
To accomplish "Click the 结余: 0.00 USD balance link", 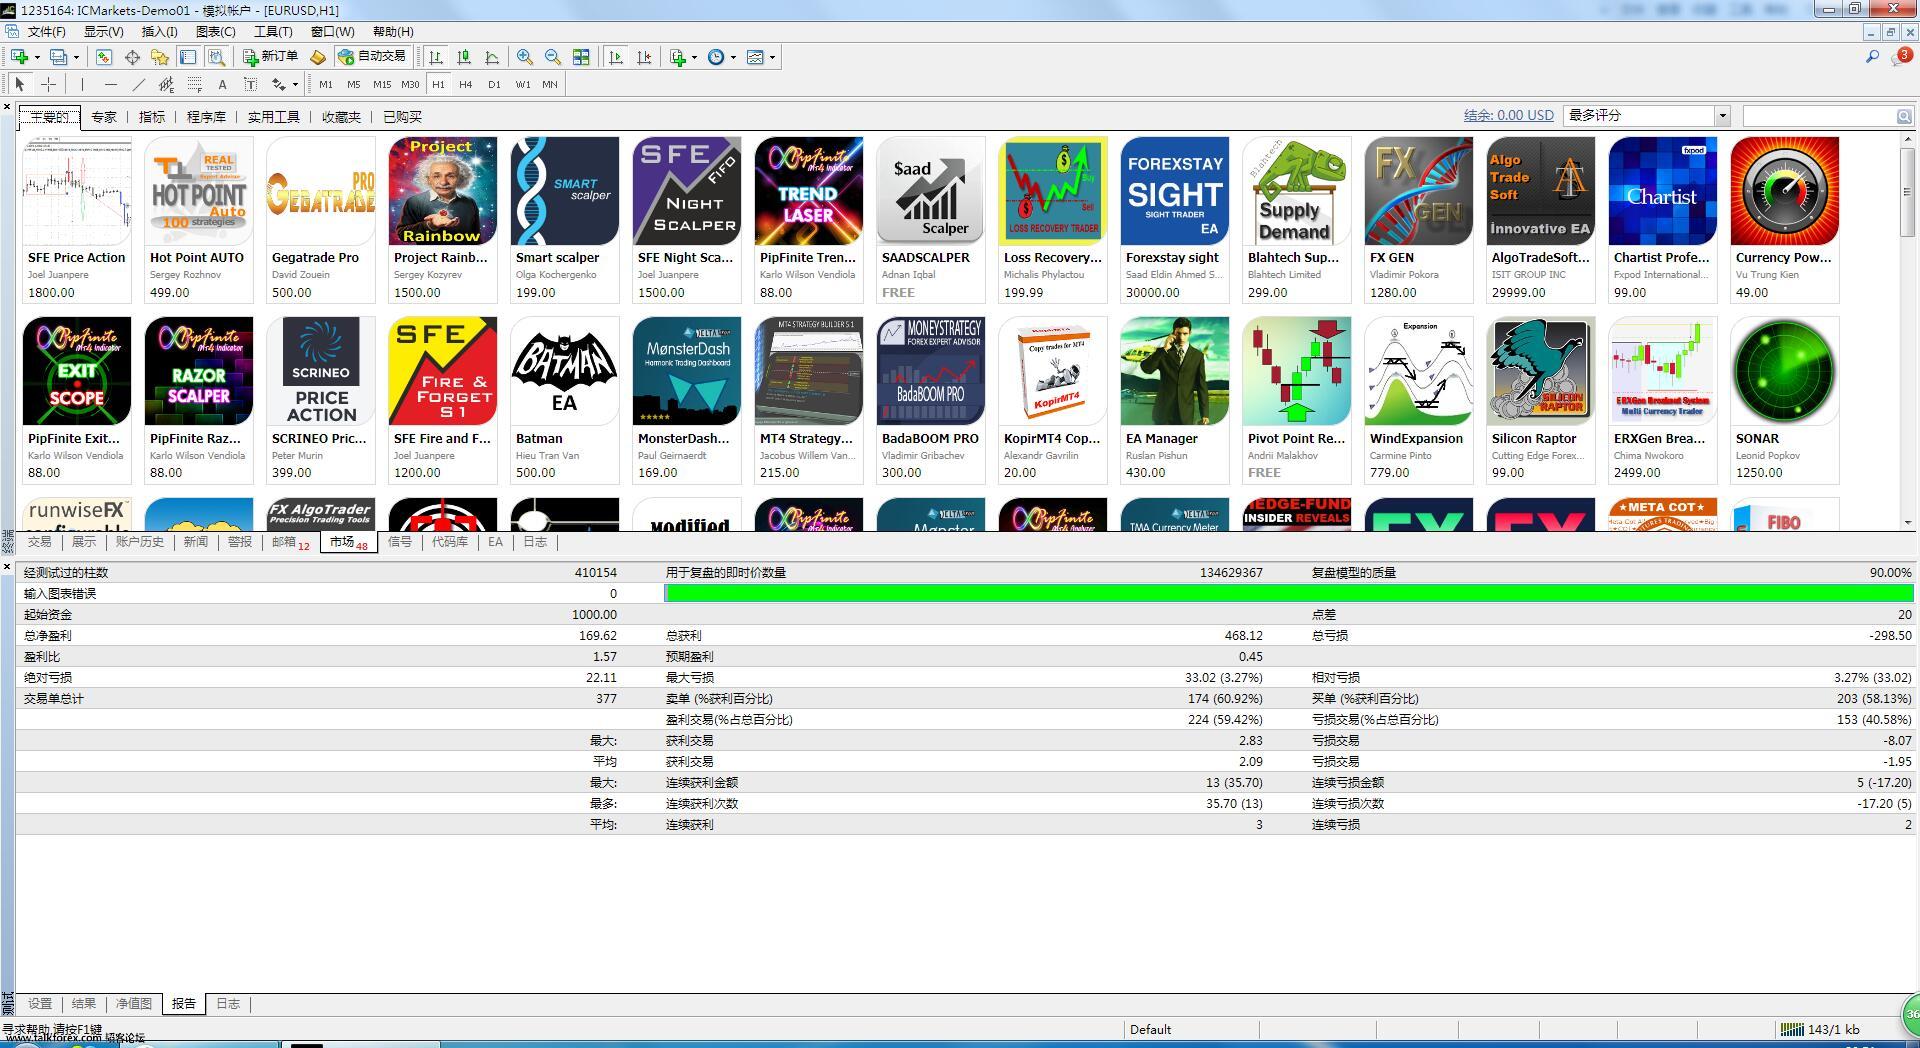I will (1508, 116).
